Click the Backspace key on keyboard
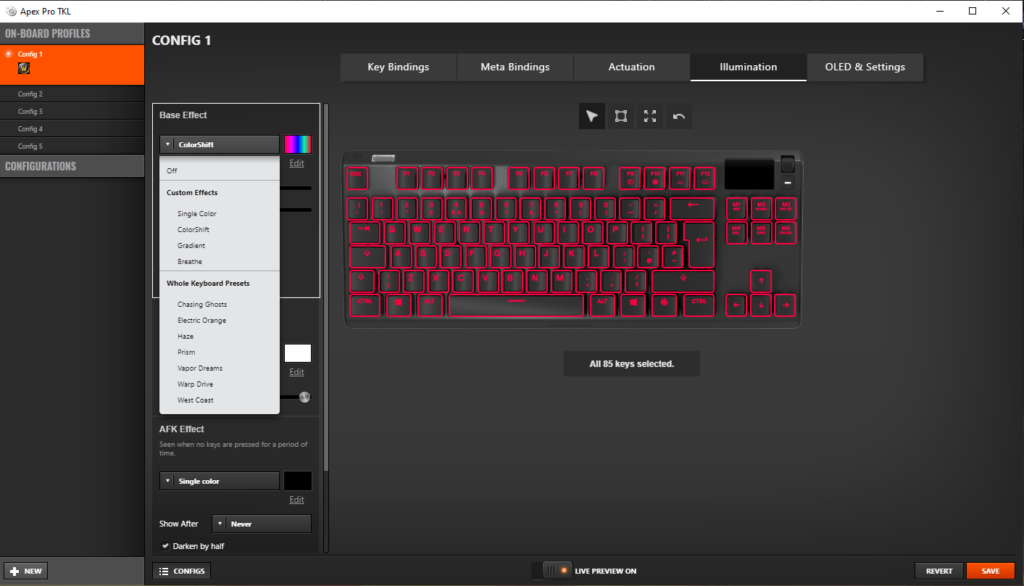This screenshot has width=1024, height=586. (692, 208)
